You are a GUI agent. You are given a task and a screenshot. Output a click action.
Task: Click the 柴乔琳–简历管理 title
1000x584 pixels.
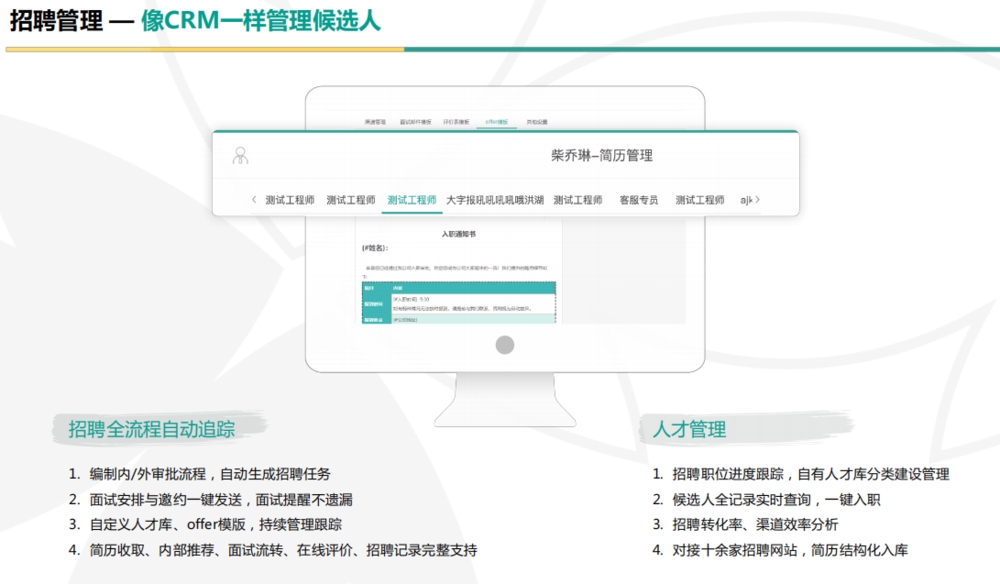(601, 155)
